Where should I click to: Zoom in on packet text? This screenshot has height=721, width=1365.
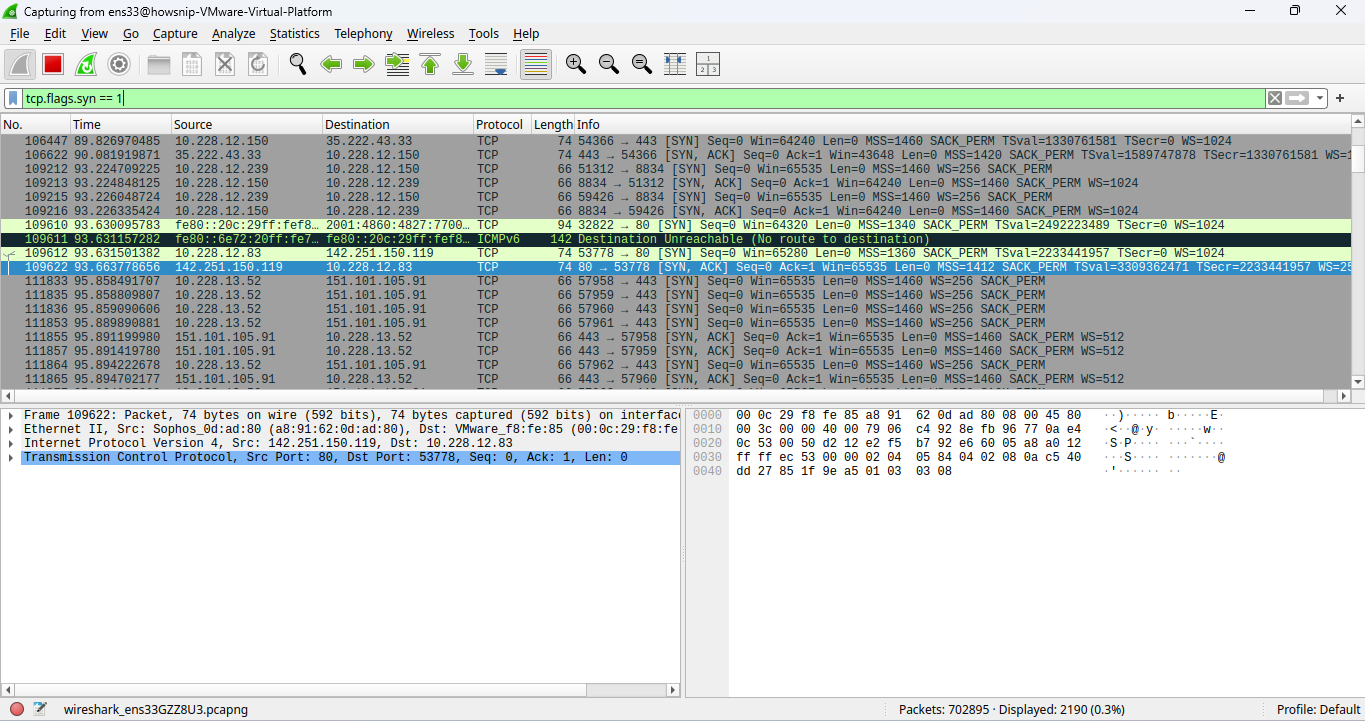coord(576,65)
